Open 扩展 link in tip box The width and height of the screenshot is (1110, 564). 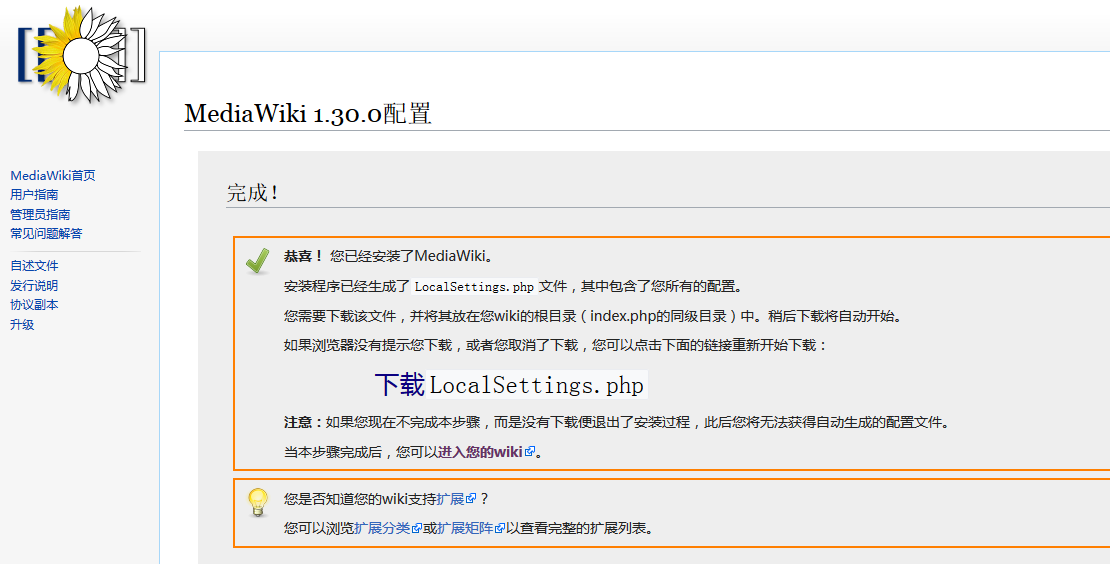pyautogui.click(x=450, y=500)
